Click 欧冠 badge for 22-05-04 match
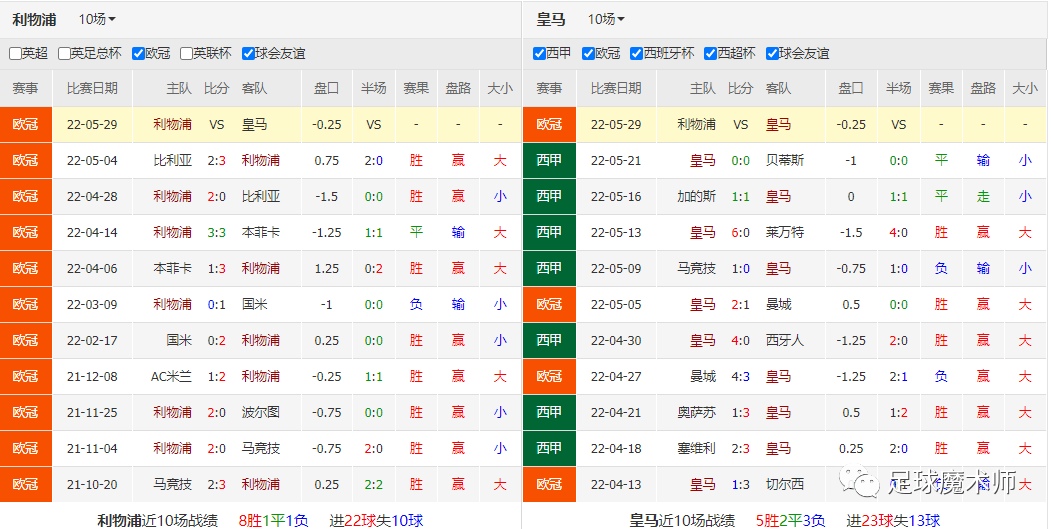 click(x=25, y=160)
